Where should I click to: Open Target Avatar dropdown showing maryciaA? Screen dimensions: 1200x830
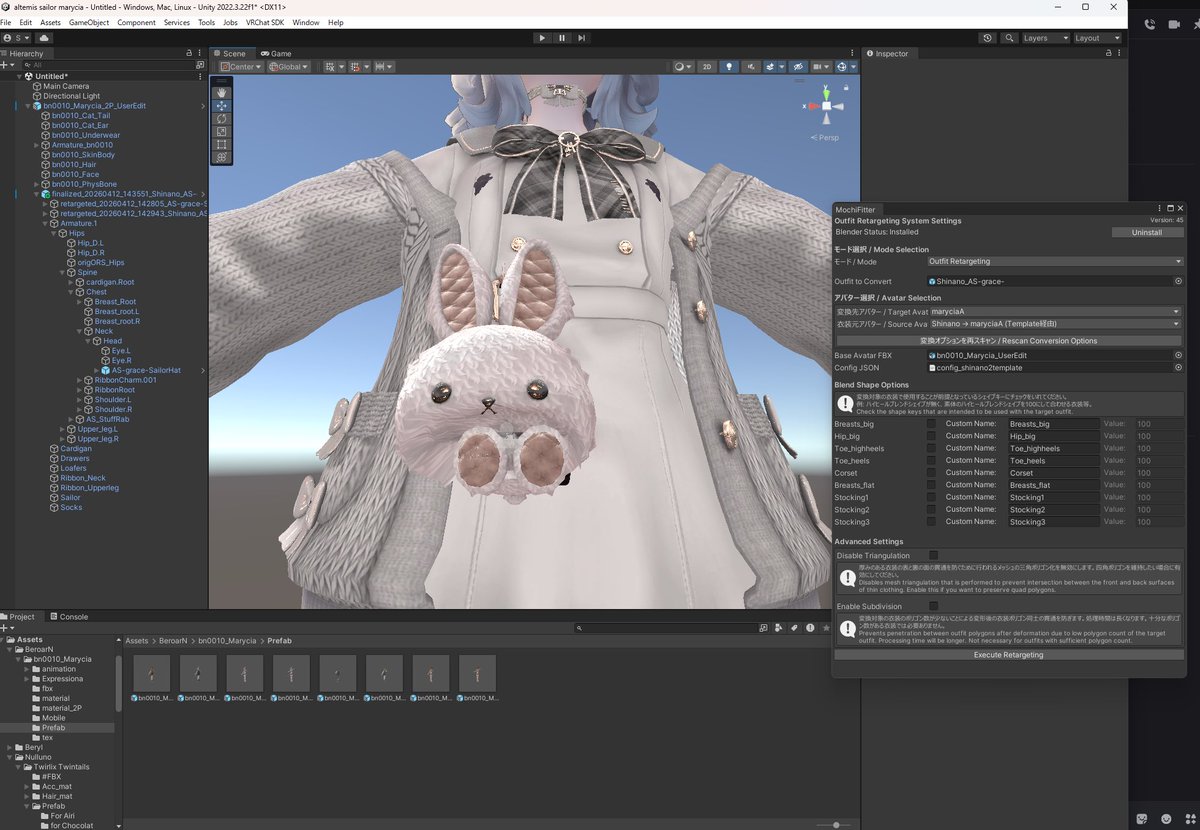pos(1055,312)
